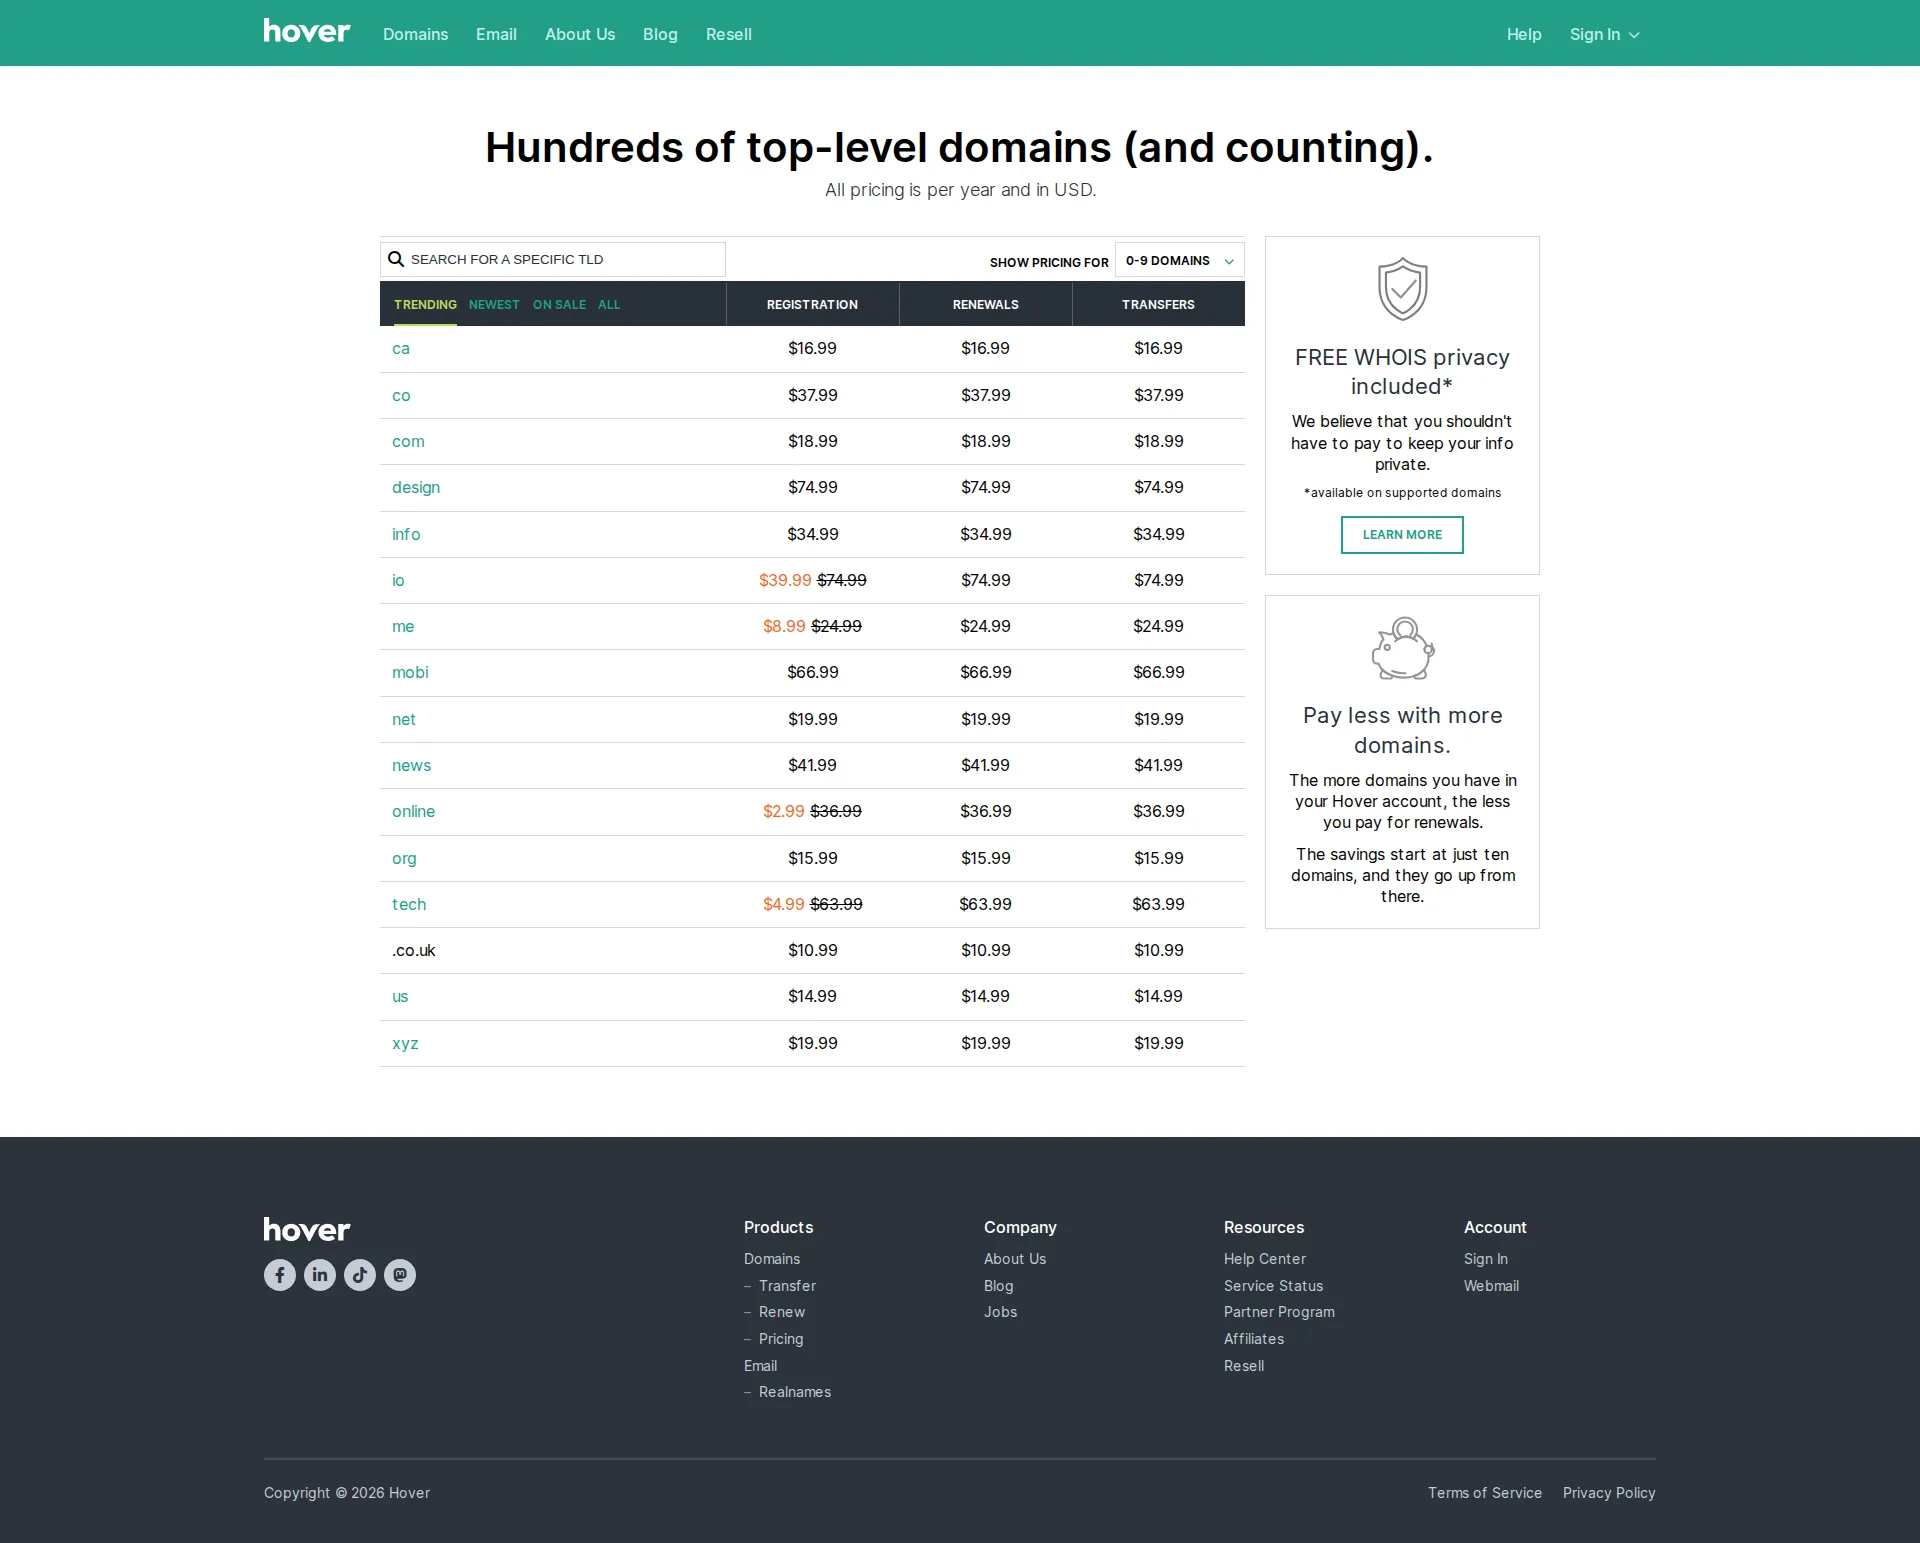Screen dimensions: 1920x1543
Task: Open footer Sign In link
Action: tap(1486, 1259)
